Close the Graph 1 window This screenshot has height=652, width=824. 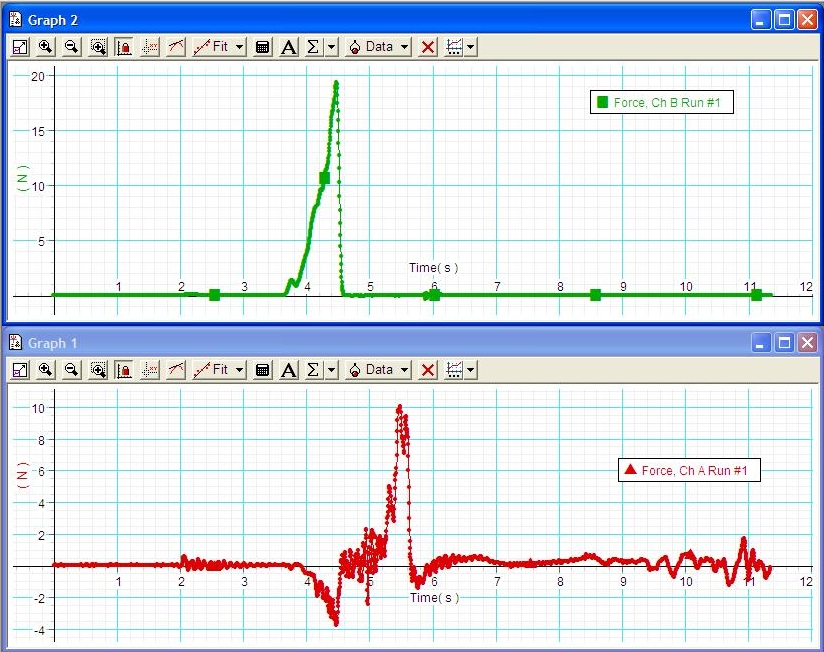coord(808,343)
